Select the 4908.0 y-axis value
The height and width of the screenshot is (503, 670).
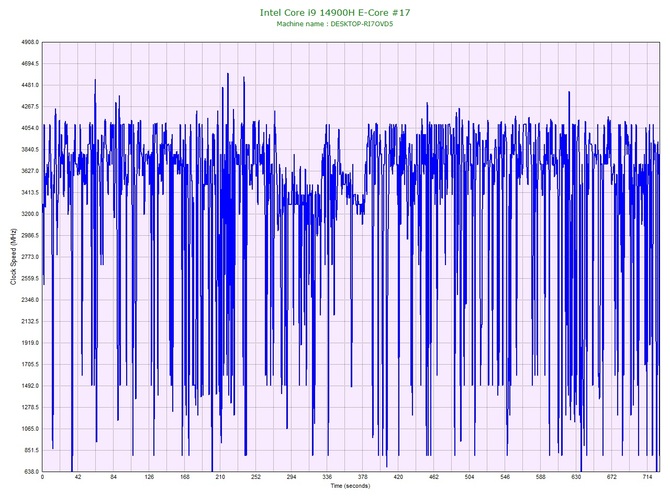pos(30,42)
